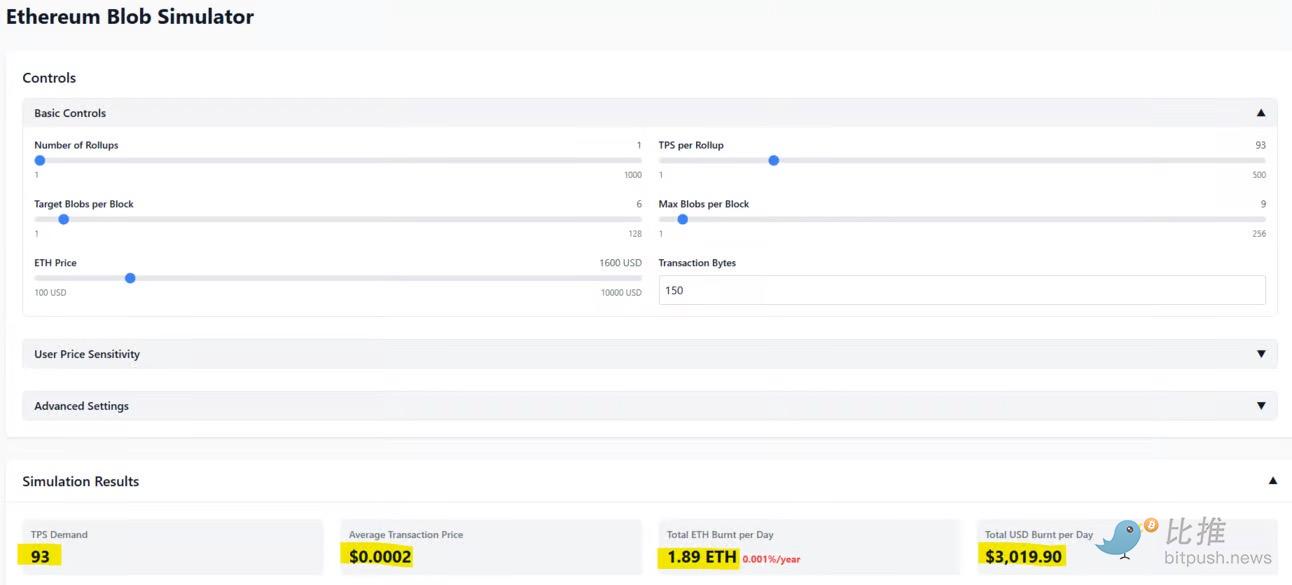Click the Controls heading
Screen dimensions: 1292x585
[49, 78]
